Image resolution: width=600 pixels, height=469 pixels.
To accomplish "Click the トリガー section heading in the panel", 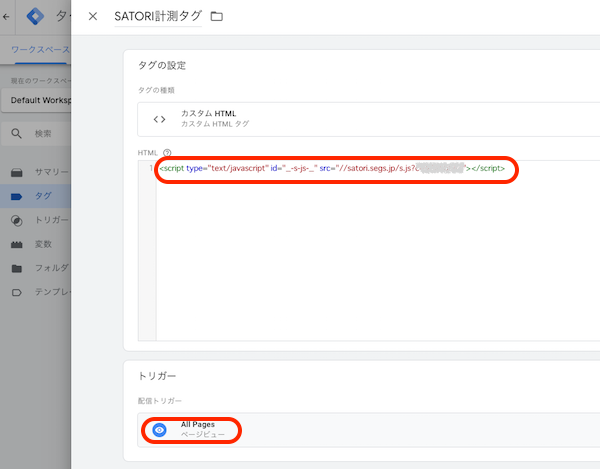I will pyautogui.click(x=157, y=376).
